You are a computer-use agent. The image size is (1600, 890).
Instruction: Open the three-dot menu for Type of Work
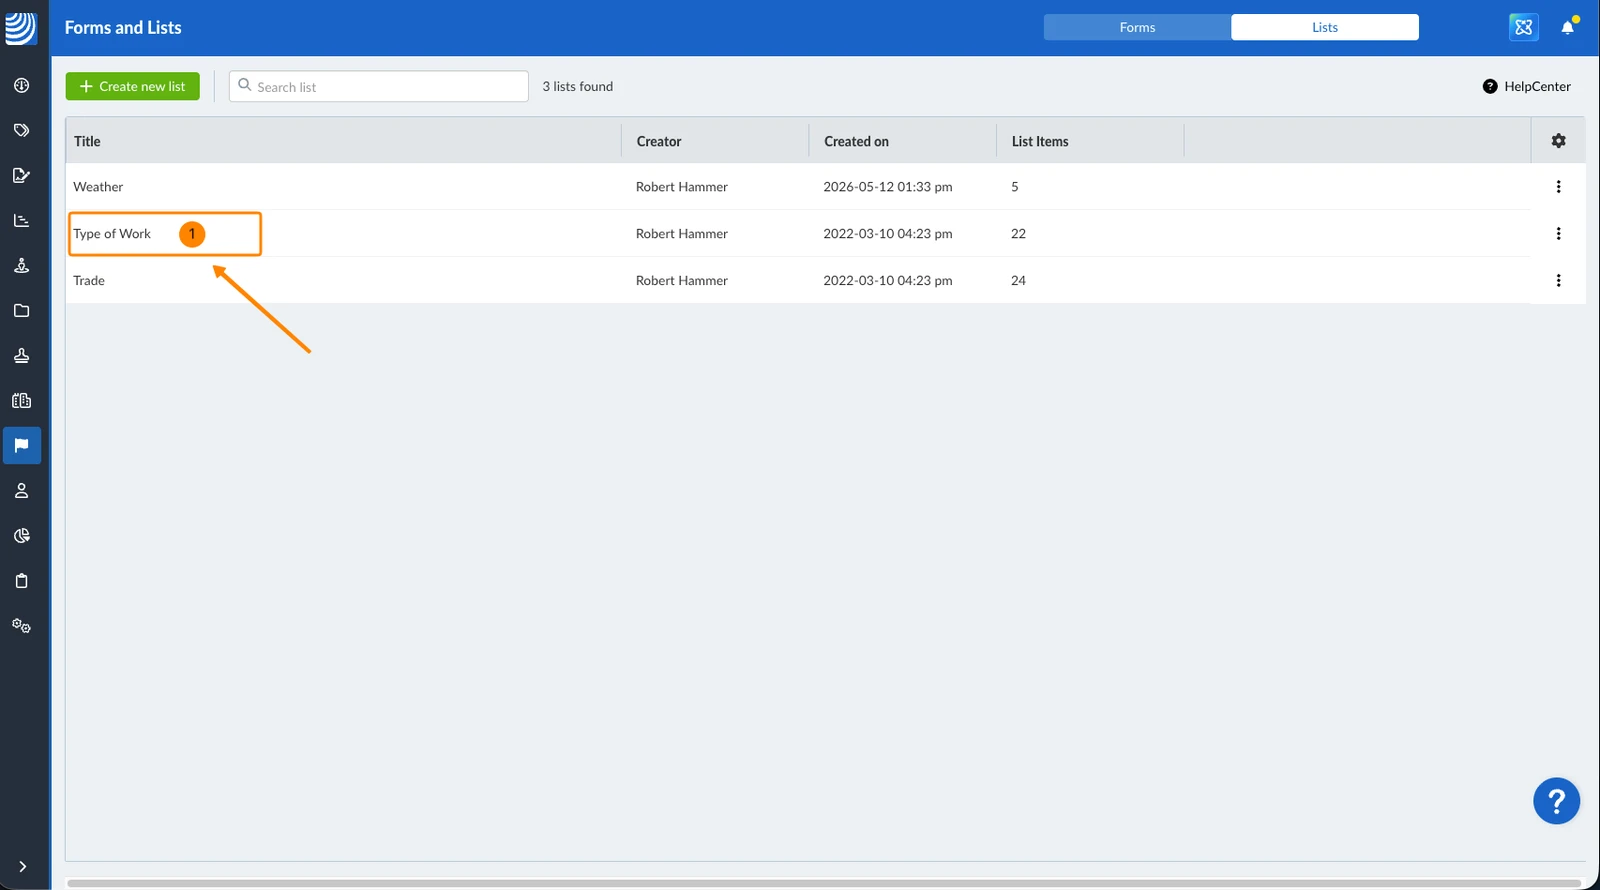pos(1558,234)
